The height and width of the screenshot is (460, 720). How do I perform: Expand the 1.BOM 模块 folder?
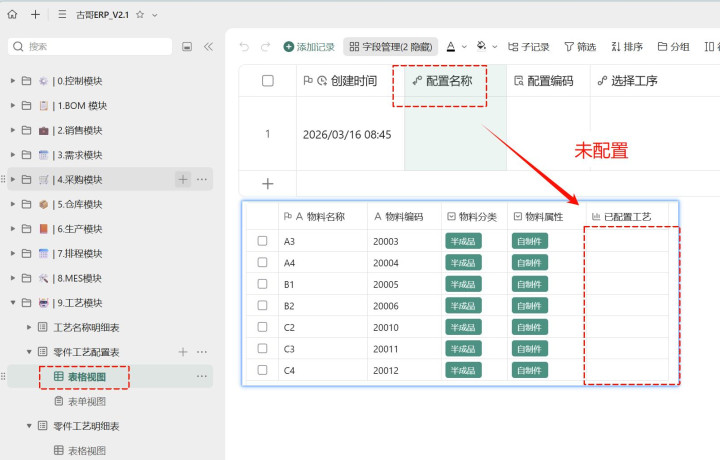[x=13, y=105]
